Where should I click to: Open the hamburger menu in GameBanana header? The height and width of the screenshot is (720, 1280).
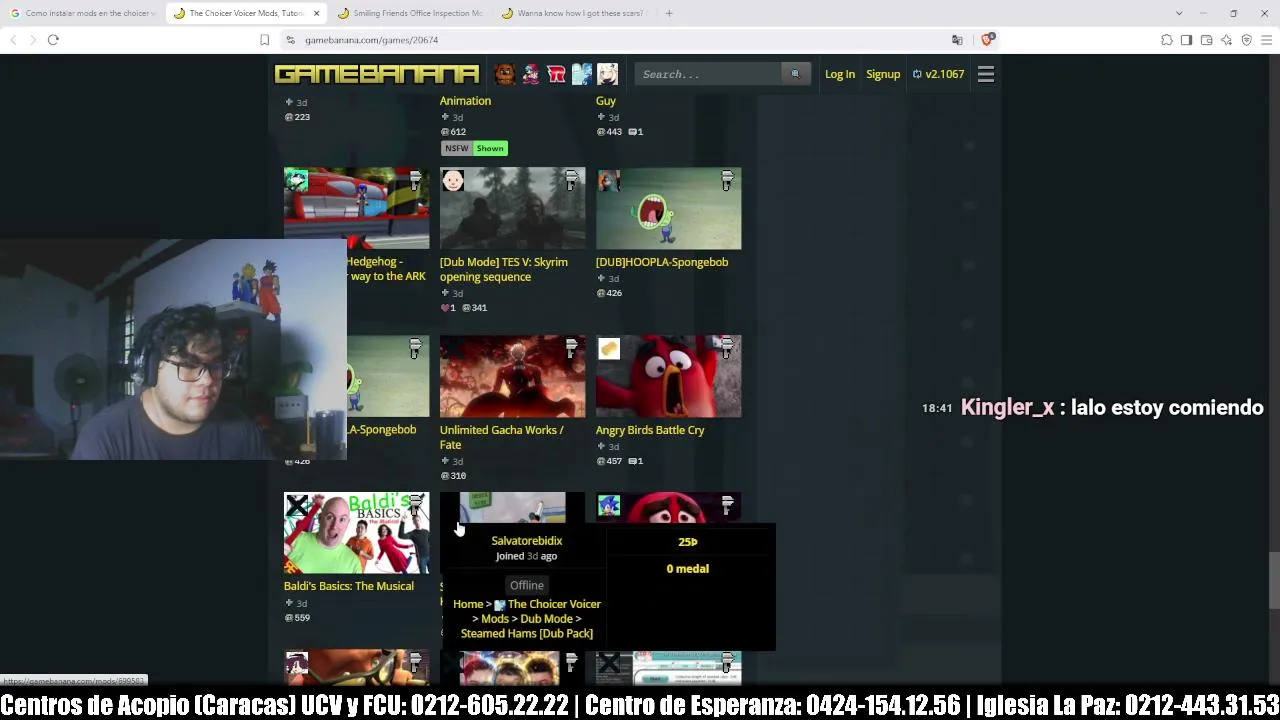pyautogui.click(x=986, y=74)
